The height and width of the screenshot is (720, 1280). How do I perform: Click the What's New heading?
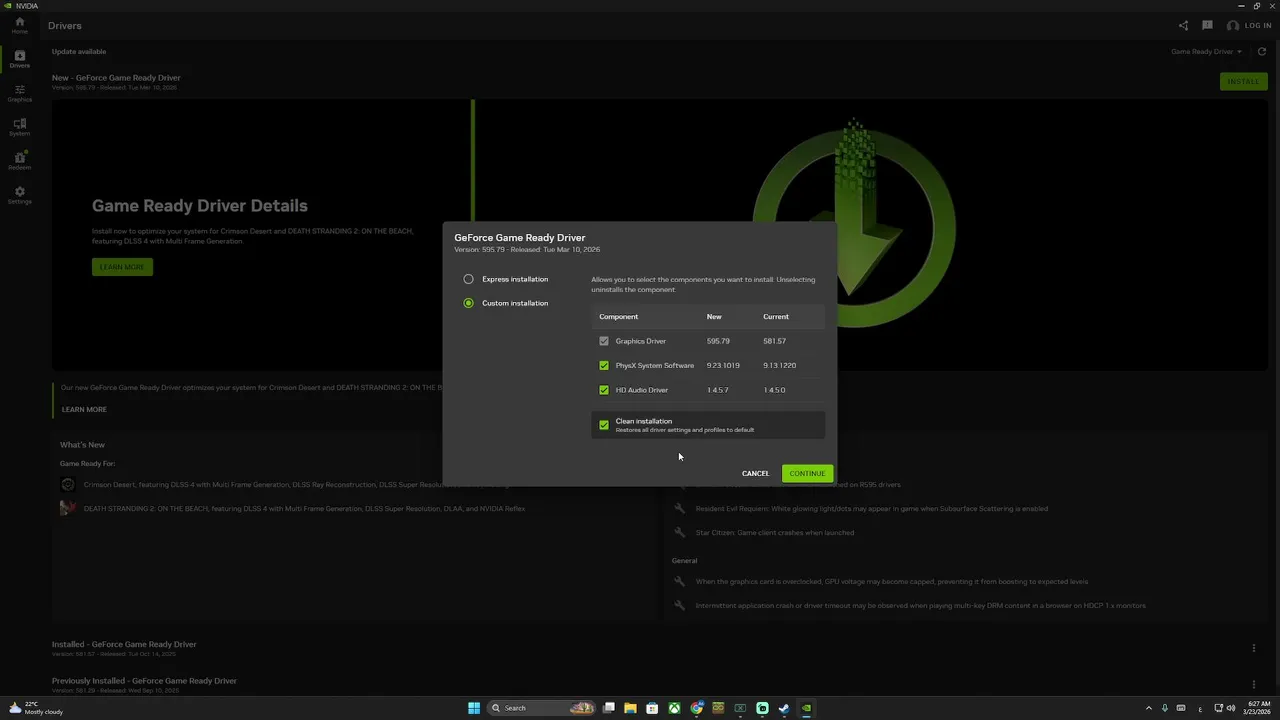tap(82, 445)
